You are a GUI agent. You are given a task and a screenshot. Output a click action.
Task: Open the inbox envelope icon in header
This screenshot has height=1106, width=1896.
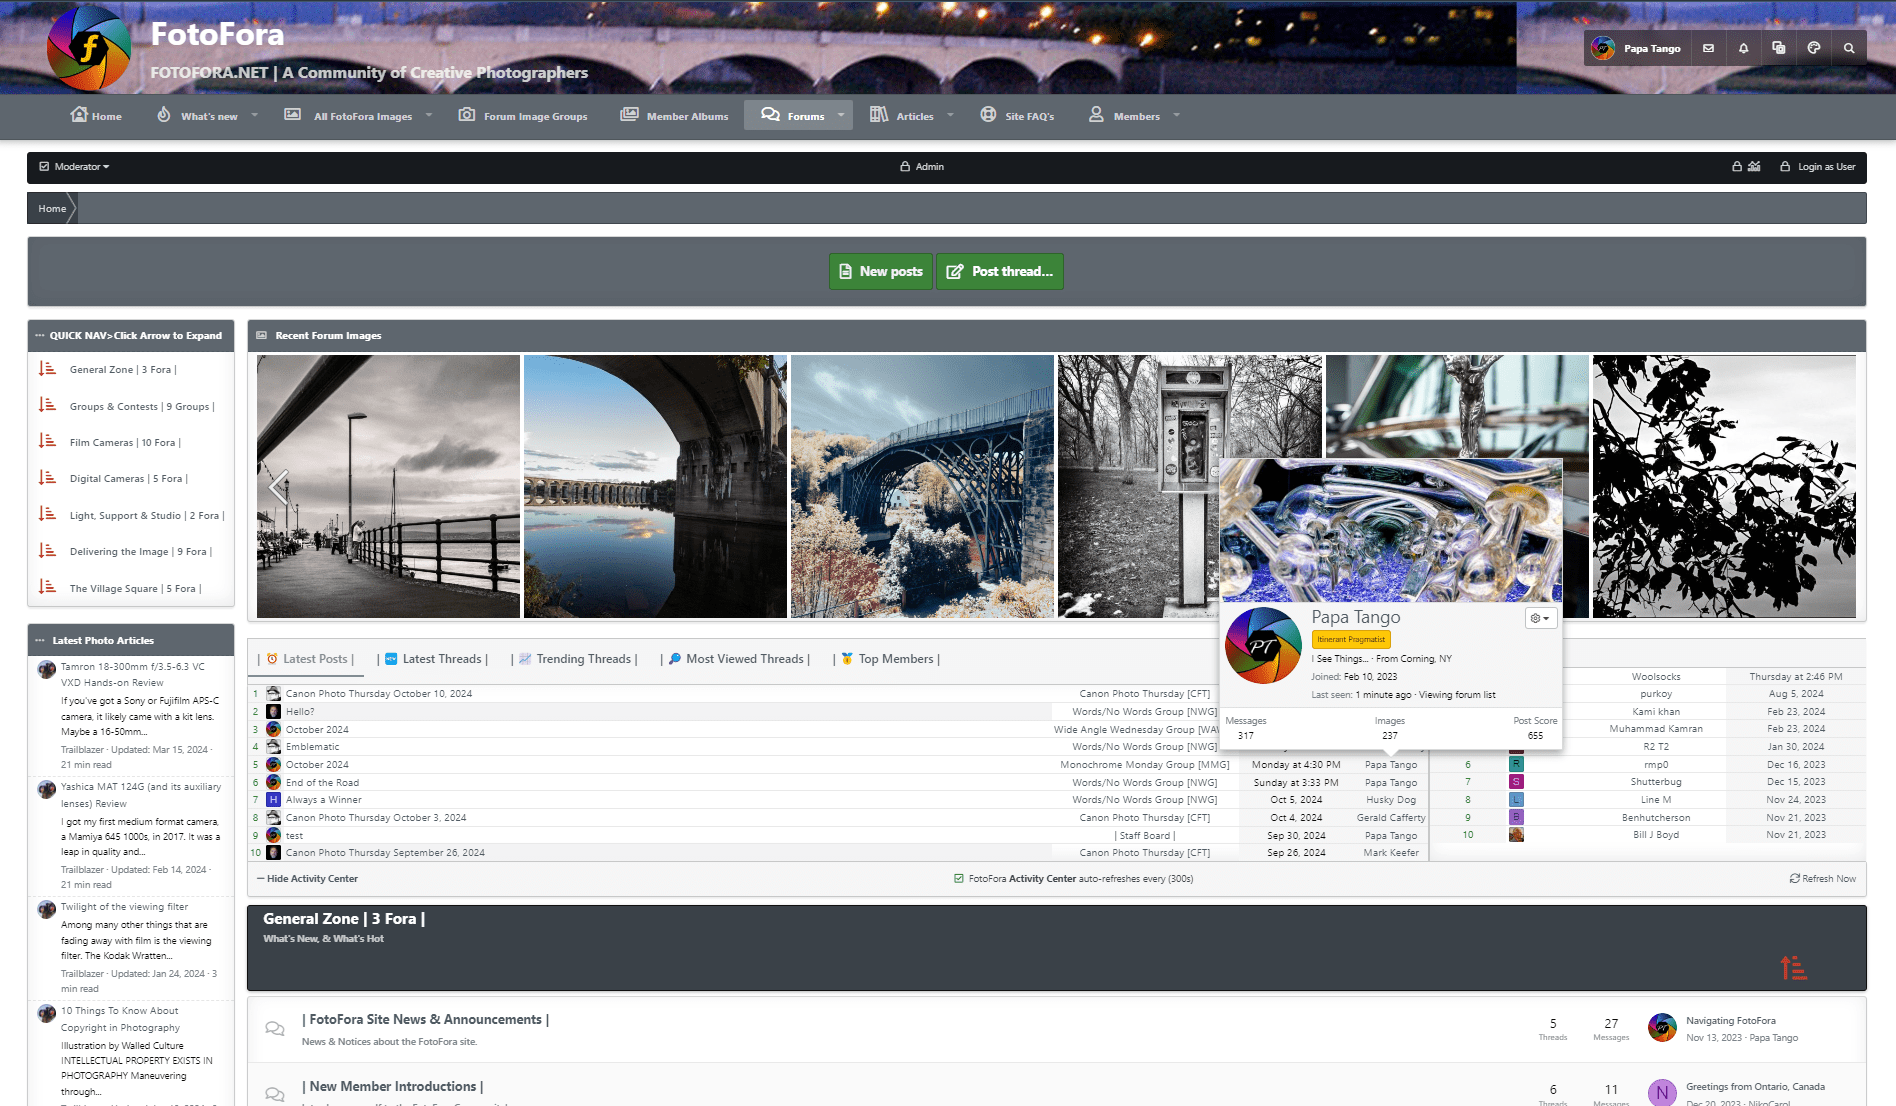(1708, 48)
